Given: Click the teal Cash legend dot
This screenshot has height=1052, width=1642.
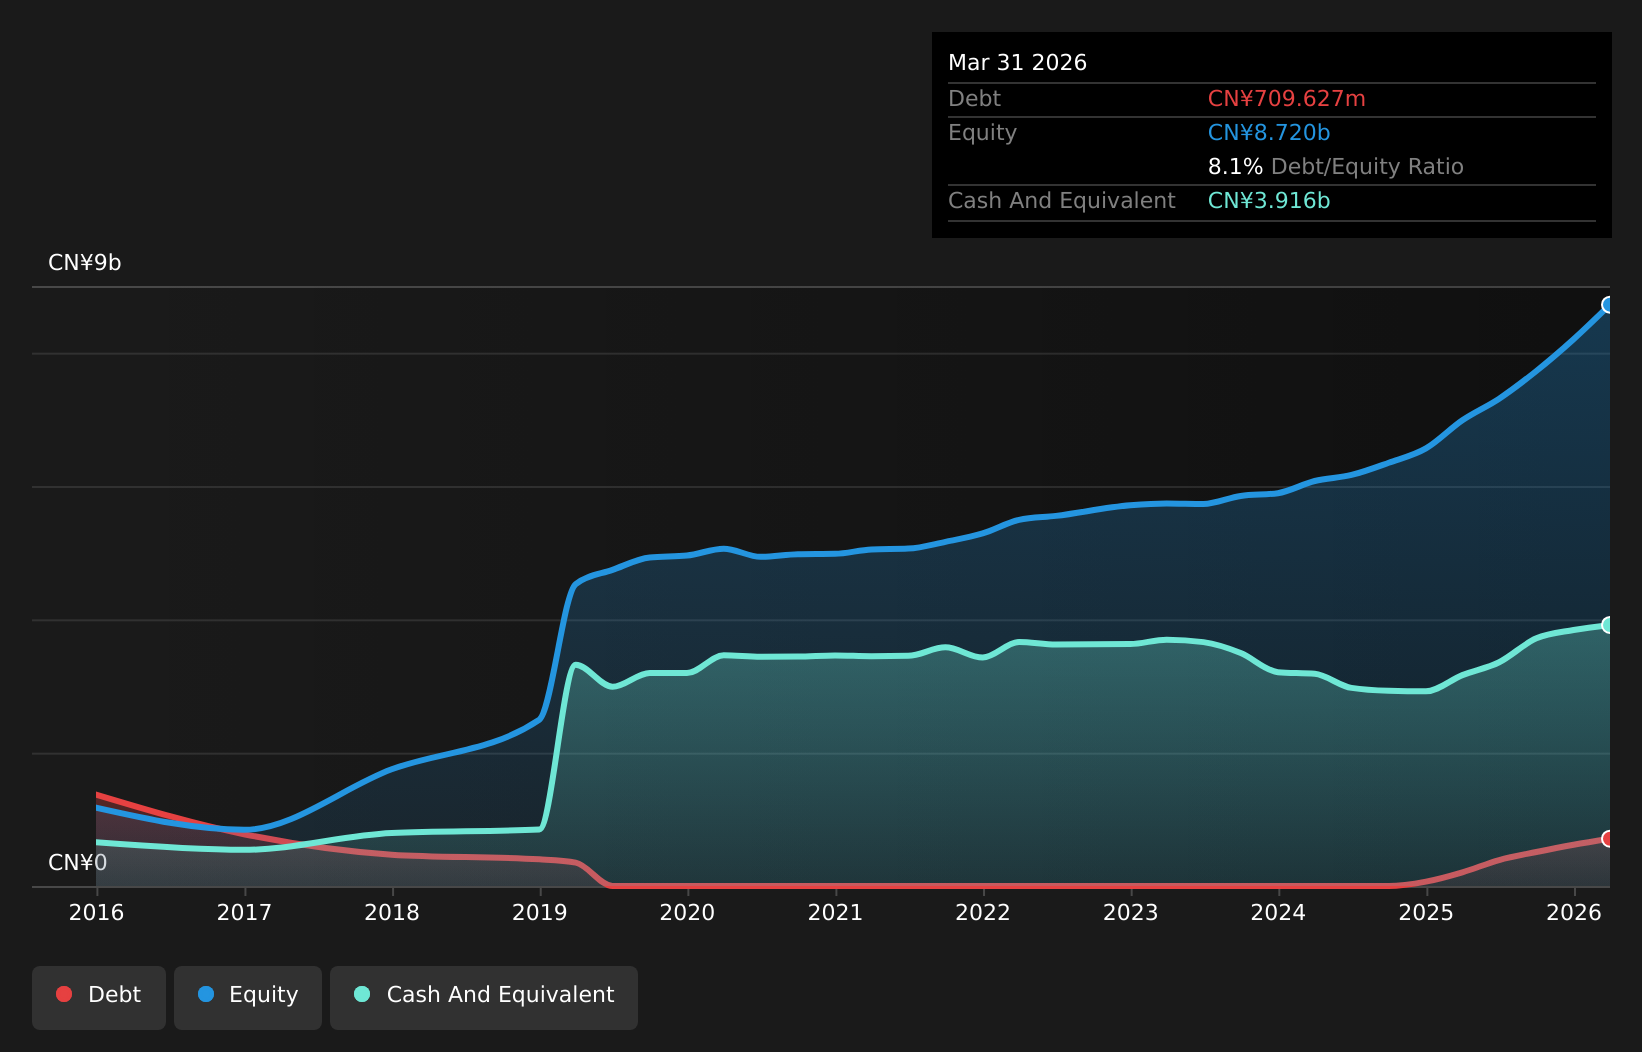Looking at the screenshot, I should pos(362,994).
